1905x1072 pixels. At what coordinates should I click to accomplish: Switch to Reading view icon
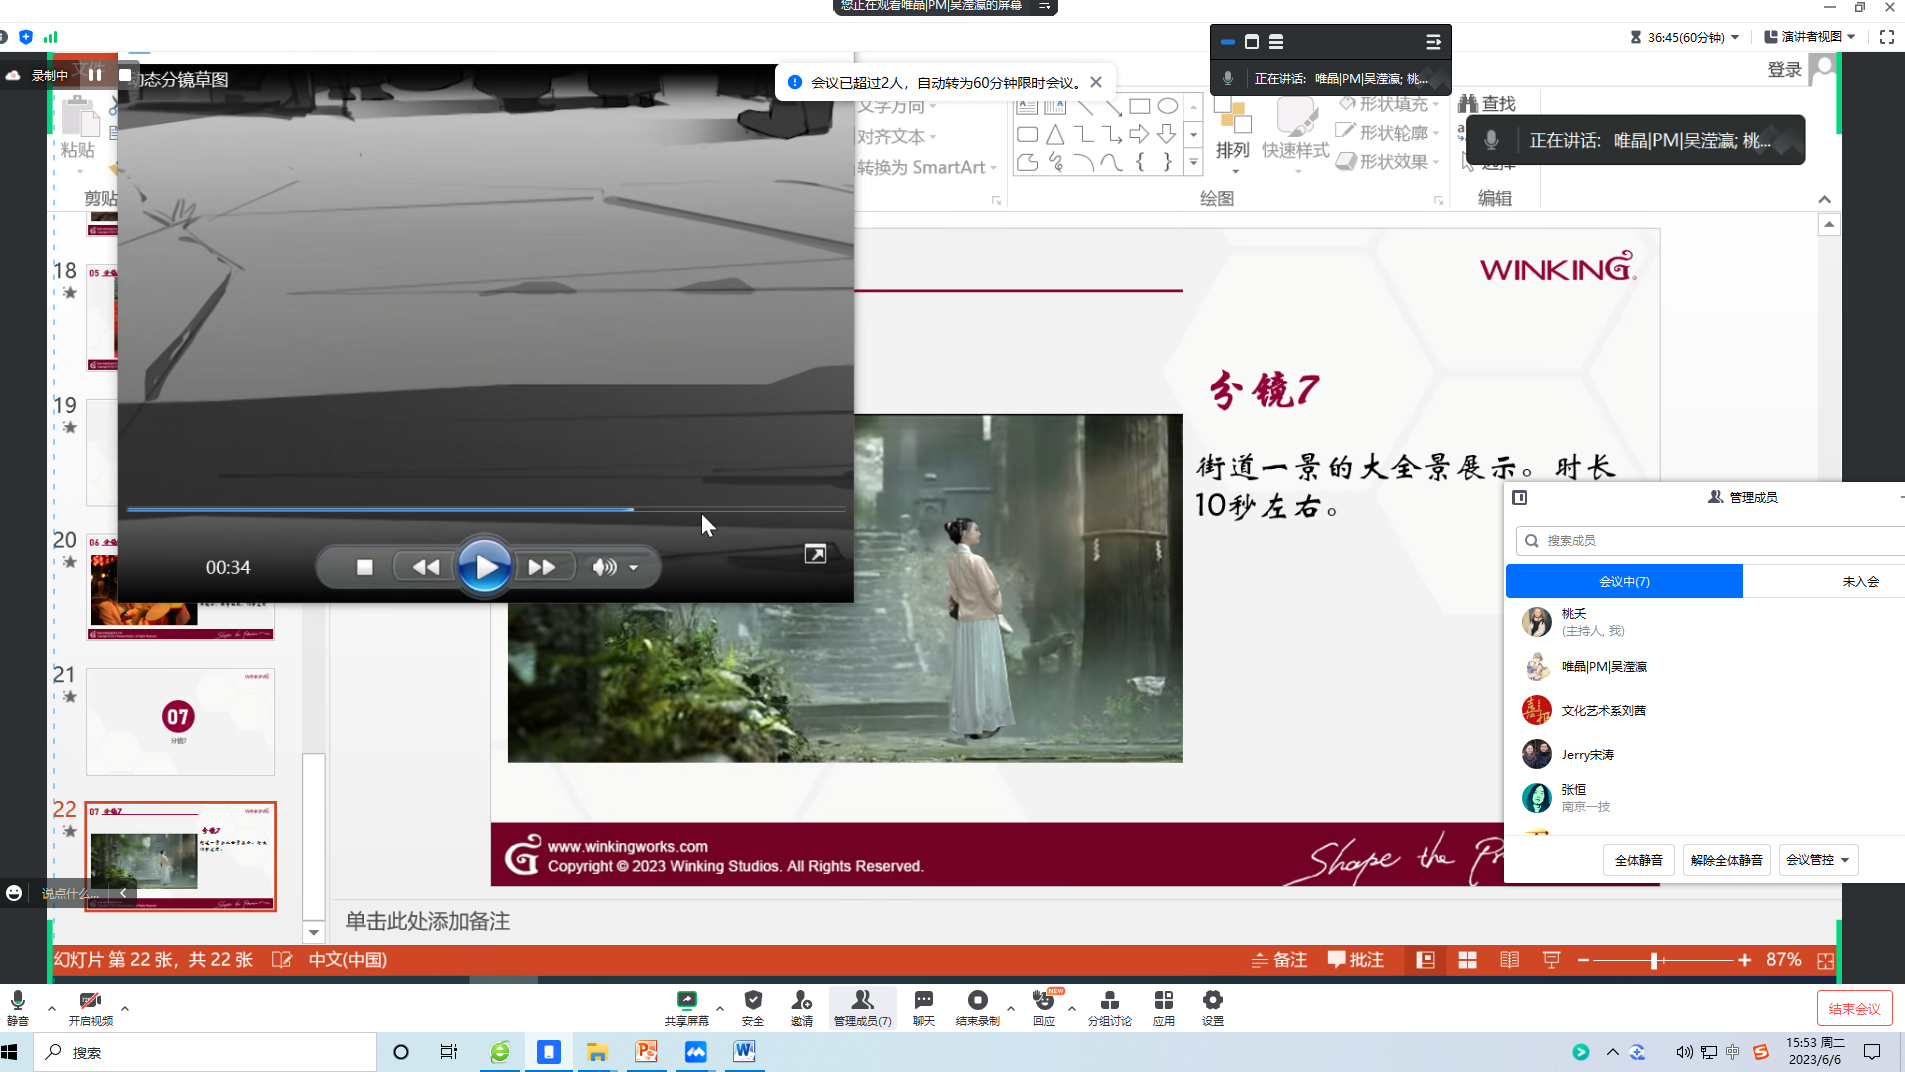[1510, 960]
